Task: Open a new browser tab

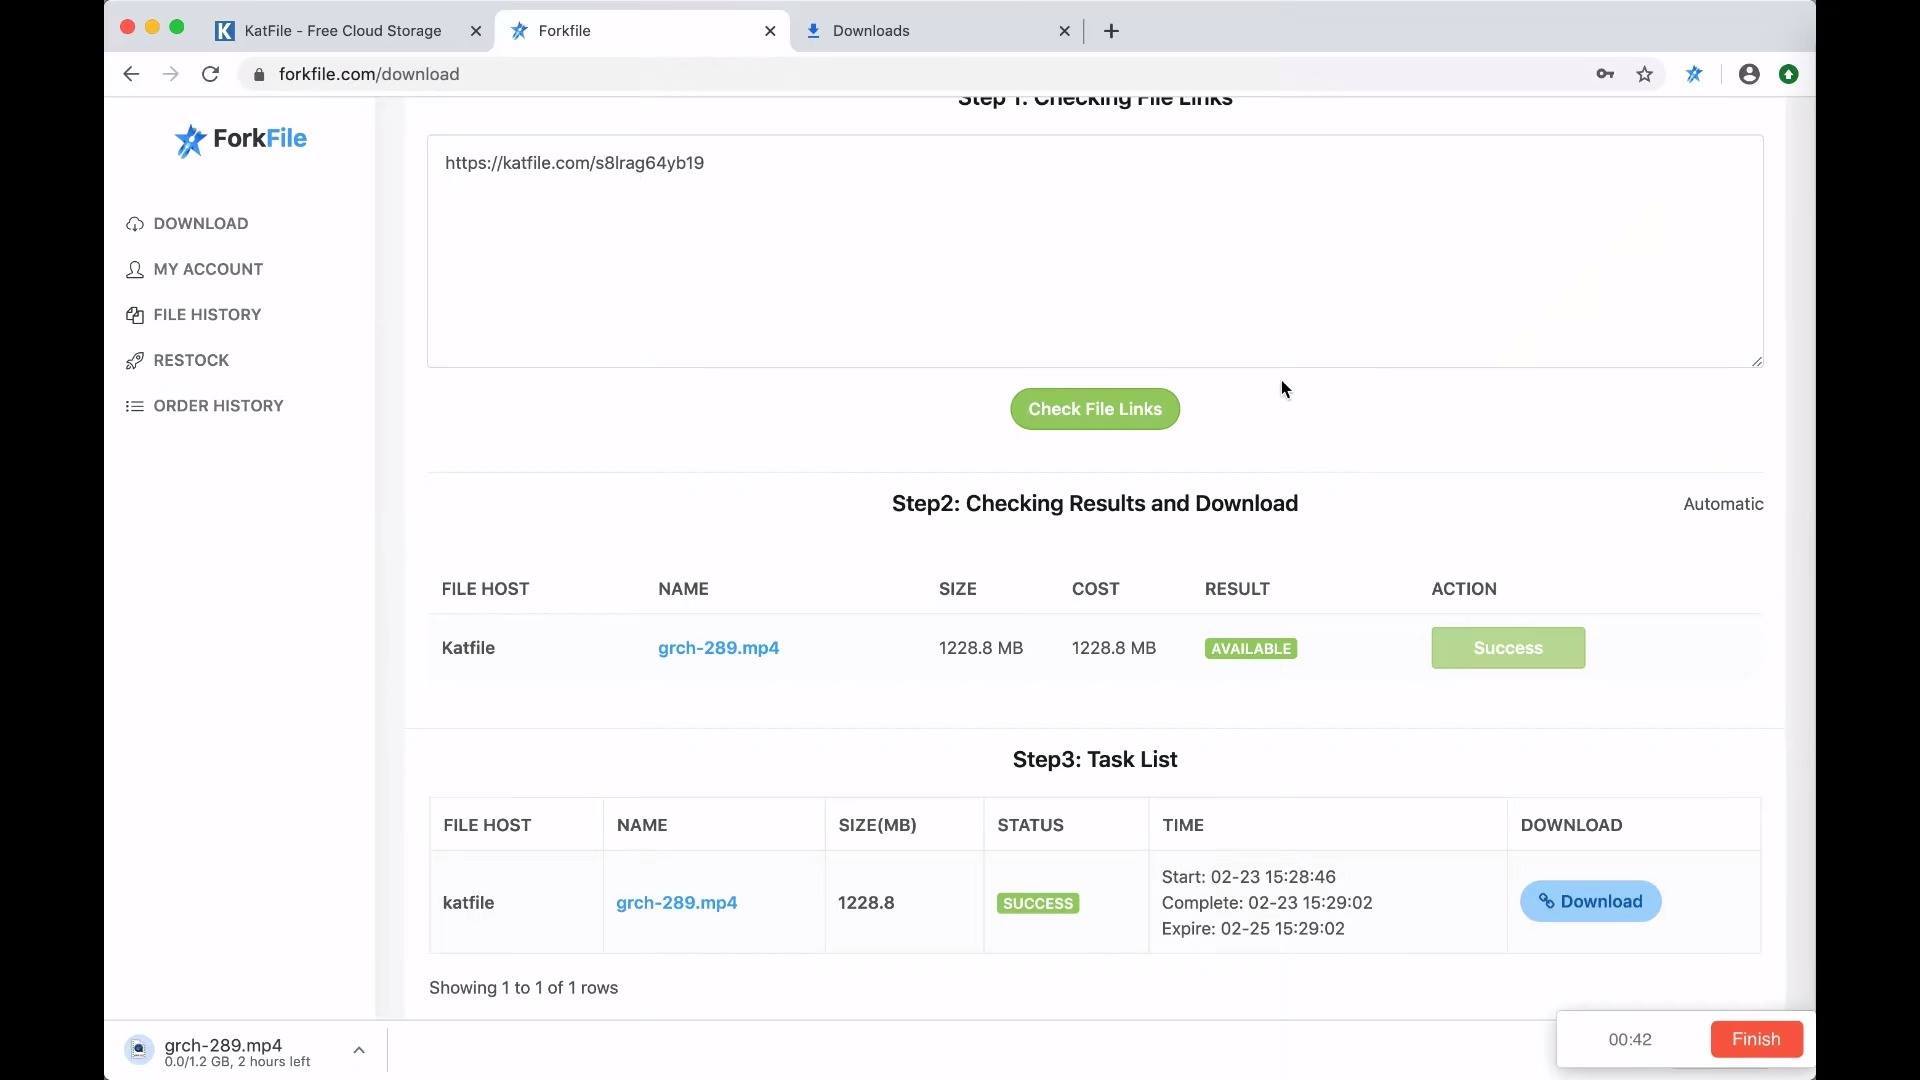Action: pos(1111,31)
